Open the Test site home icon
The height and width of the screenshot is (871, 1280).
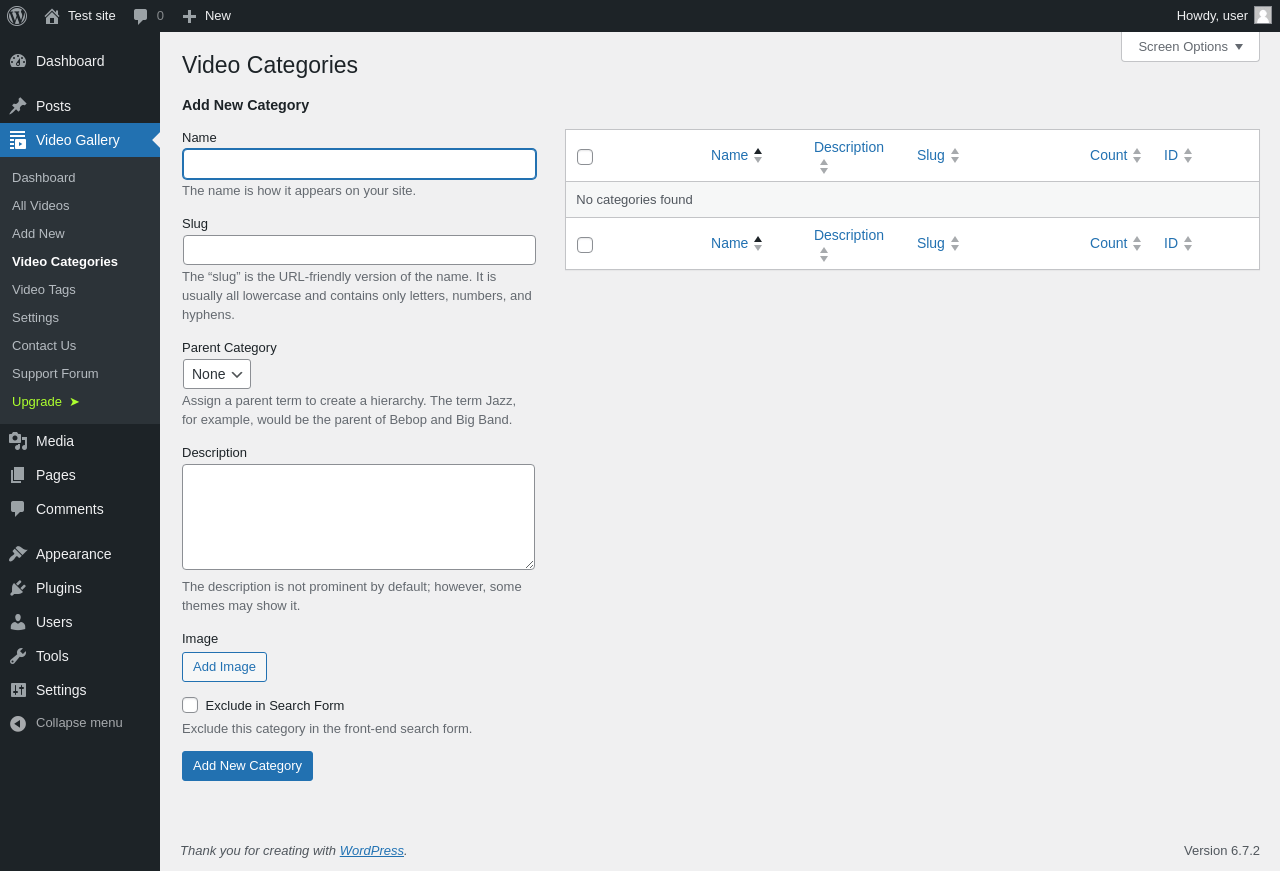(52, 16)
